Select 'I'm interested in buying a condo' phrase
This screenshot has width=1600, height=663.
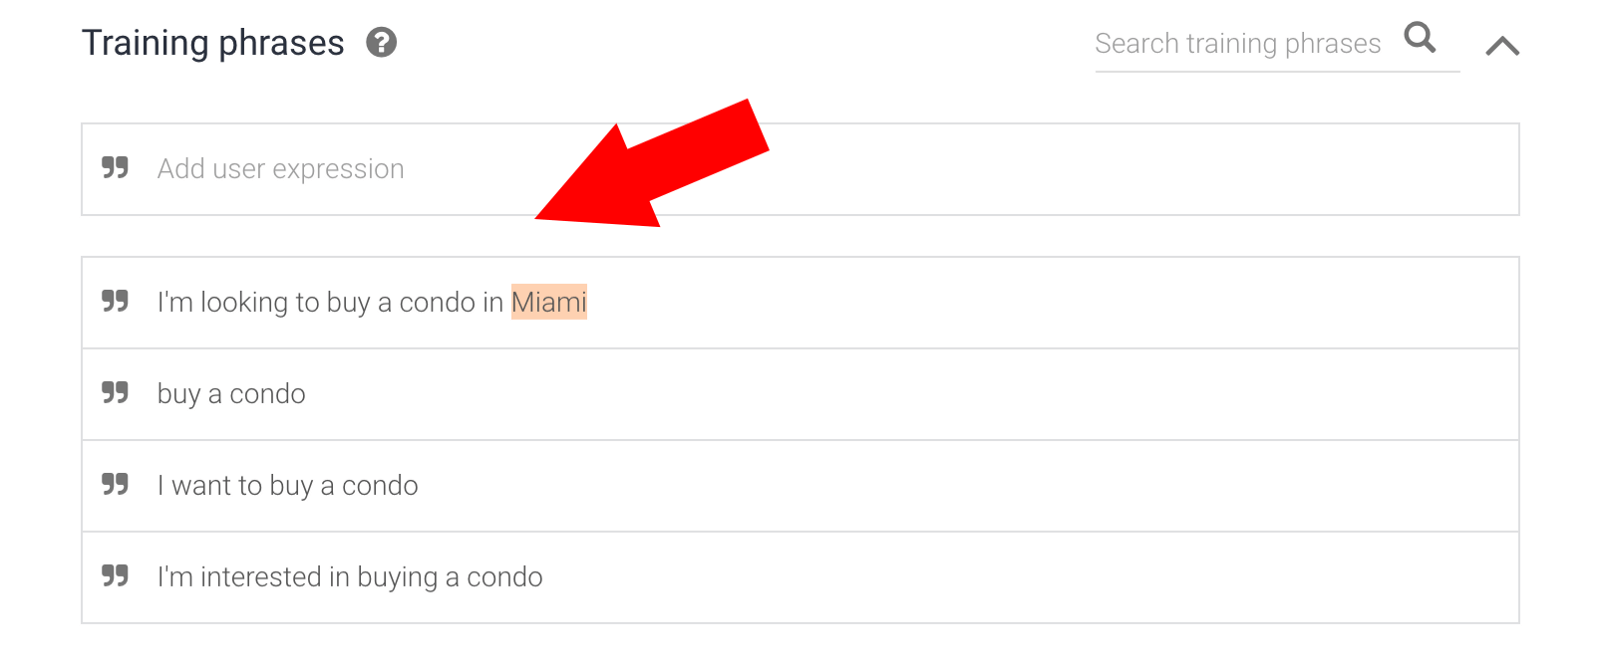coord(350,577)
